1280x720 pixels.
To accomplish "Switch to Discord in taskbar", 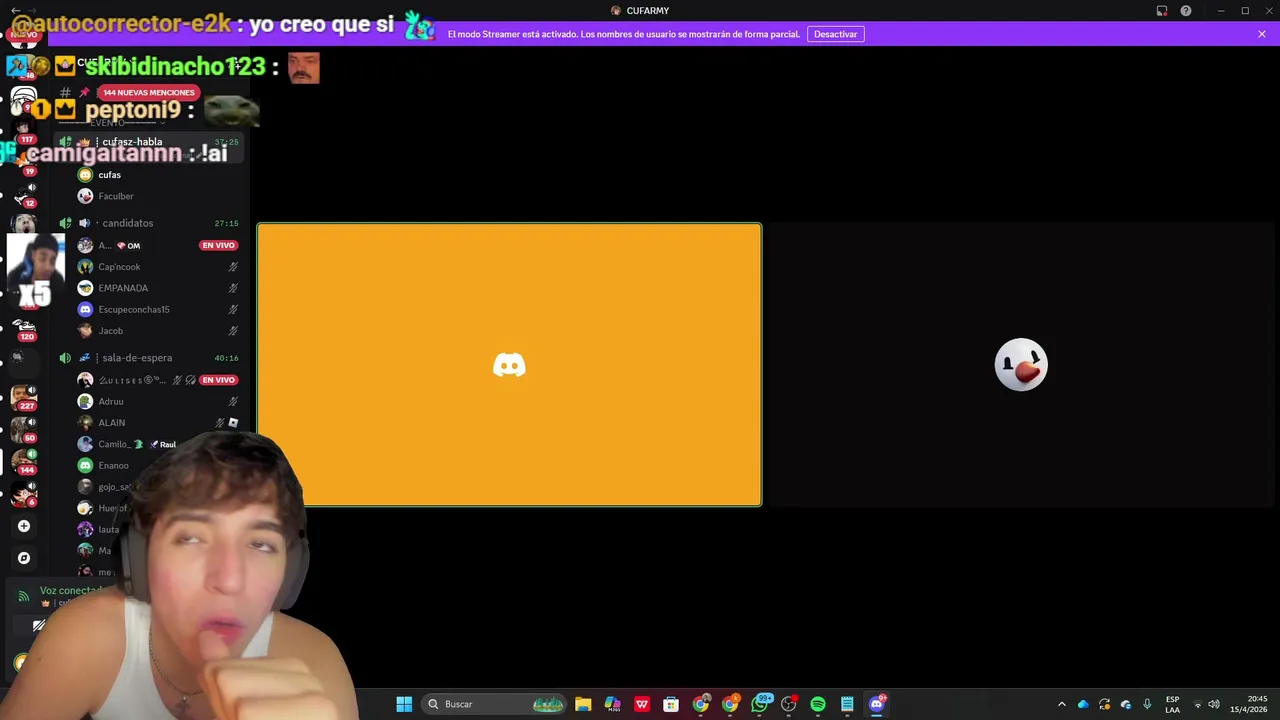I will (x=877, y=704).
